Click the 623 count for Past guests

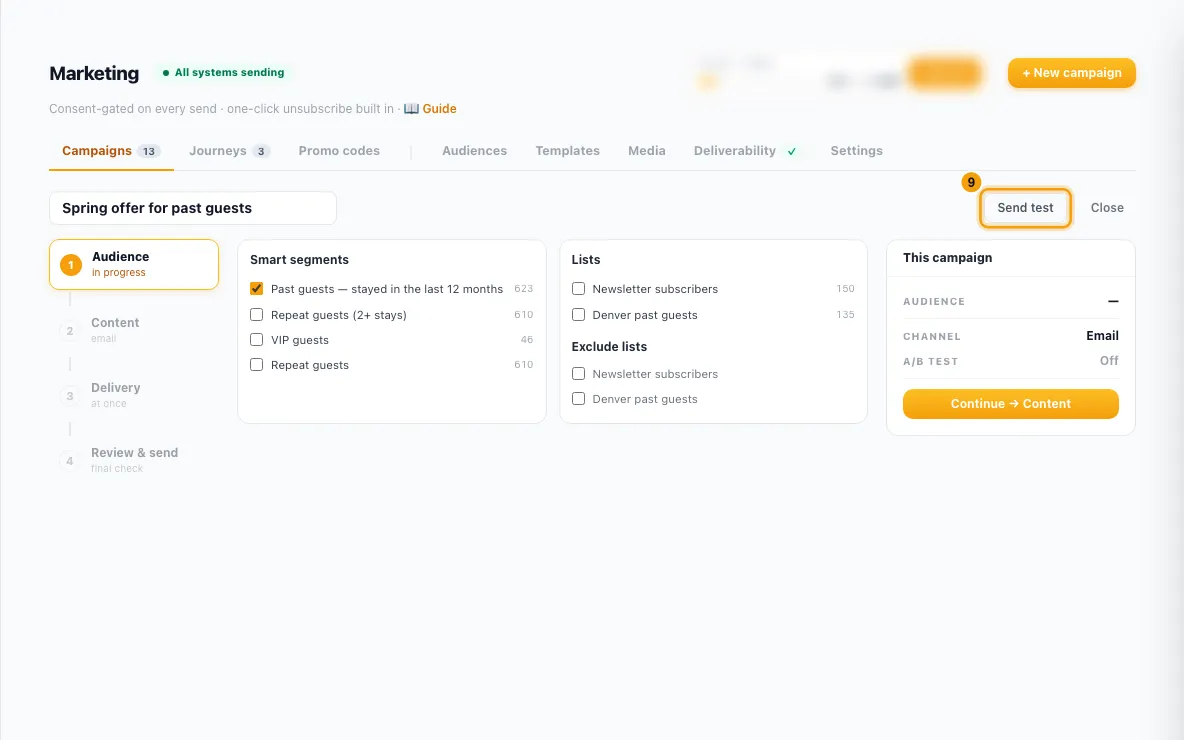[523, 288]
